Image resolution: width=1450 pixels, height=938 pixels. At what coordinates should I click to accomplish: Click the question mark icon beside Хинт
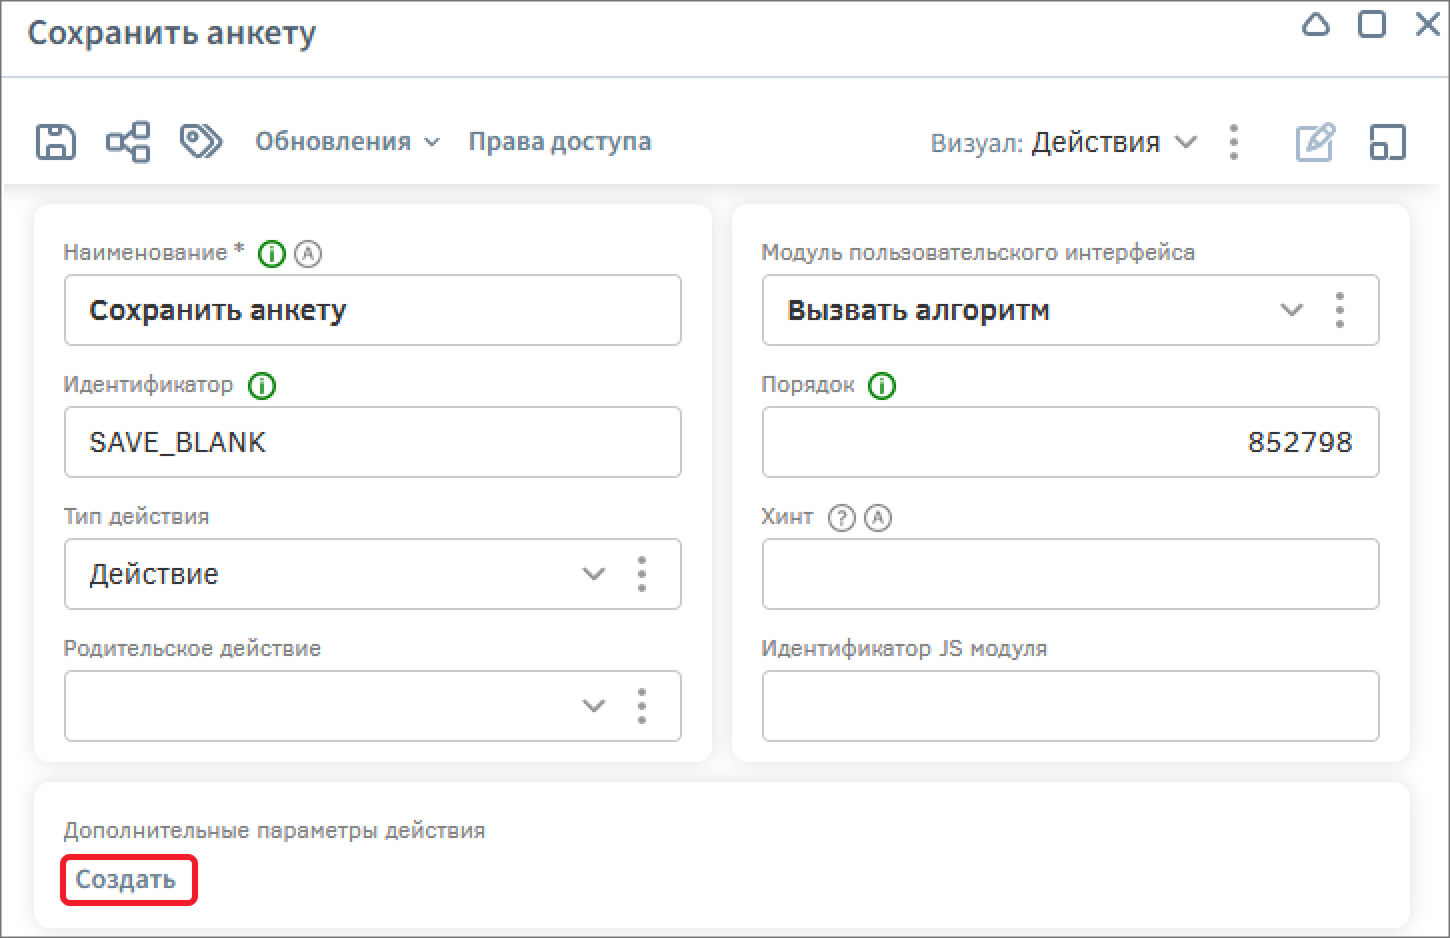[842, 518]
